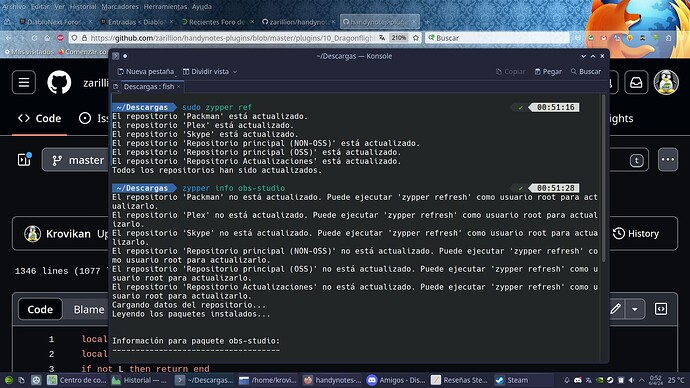Close the Descargas : fish Konsole tab

coord(178,87)
